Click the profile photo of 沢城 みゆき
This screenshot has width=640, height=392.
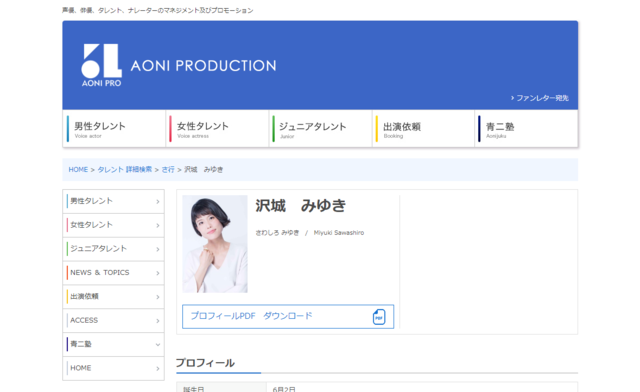[x=215, y=244]
